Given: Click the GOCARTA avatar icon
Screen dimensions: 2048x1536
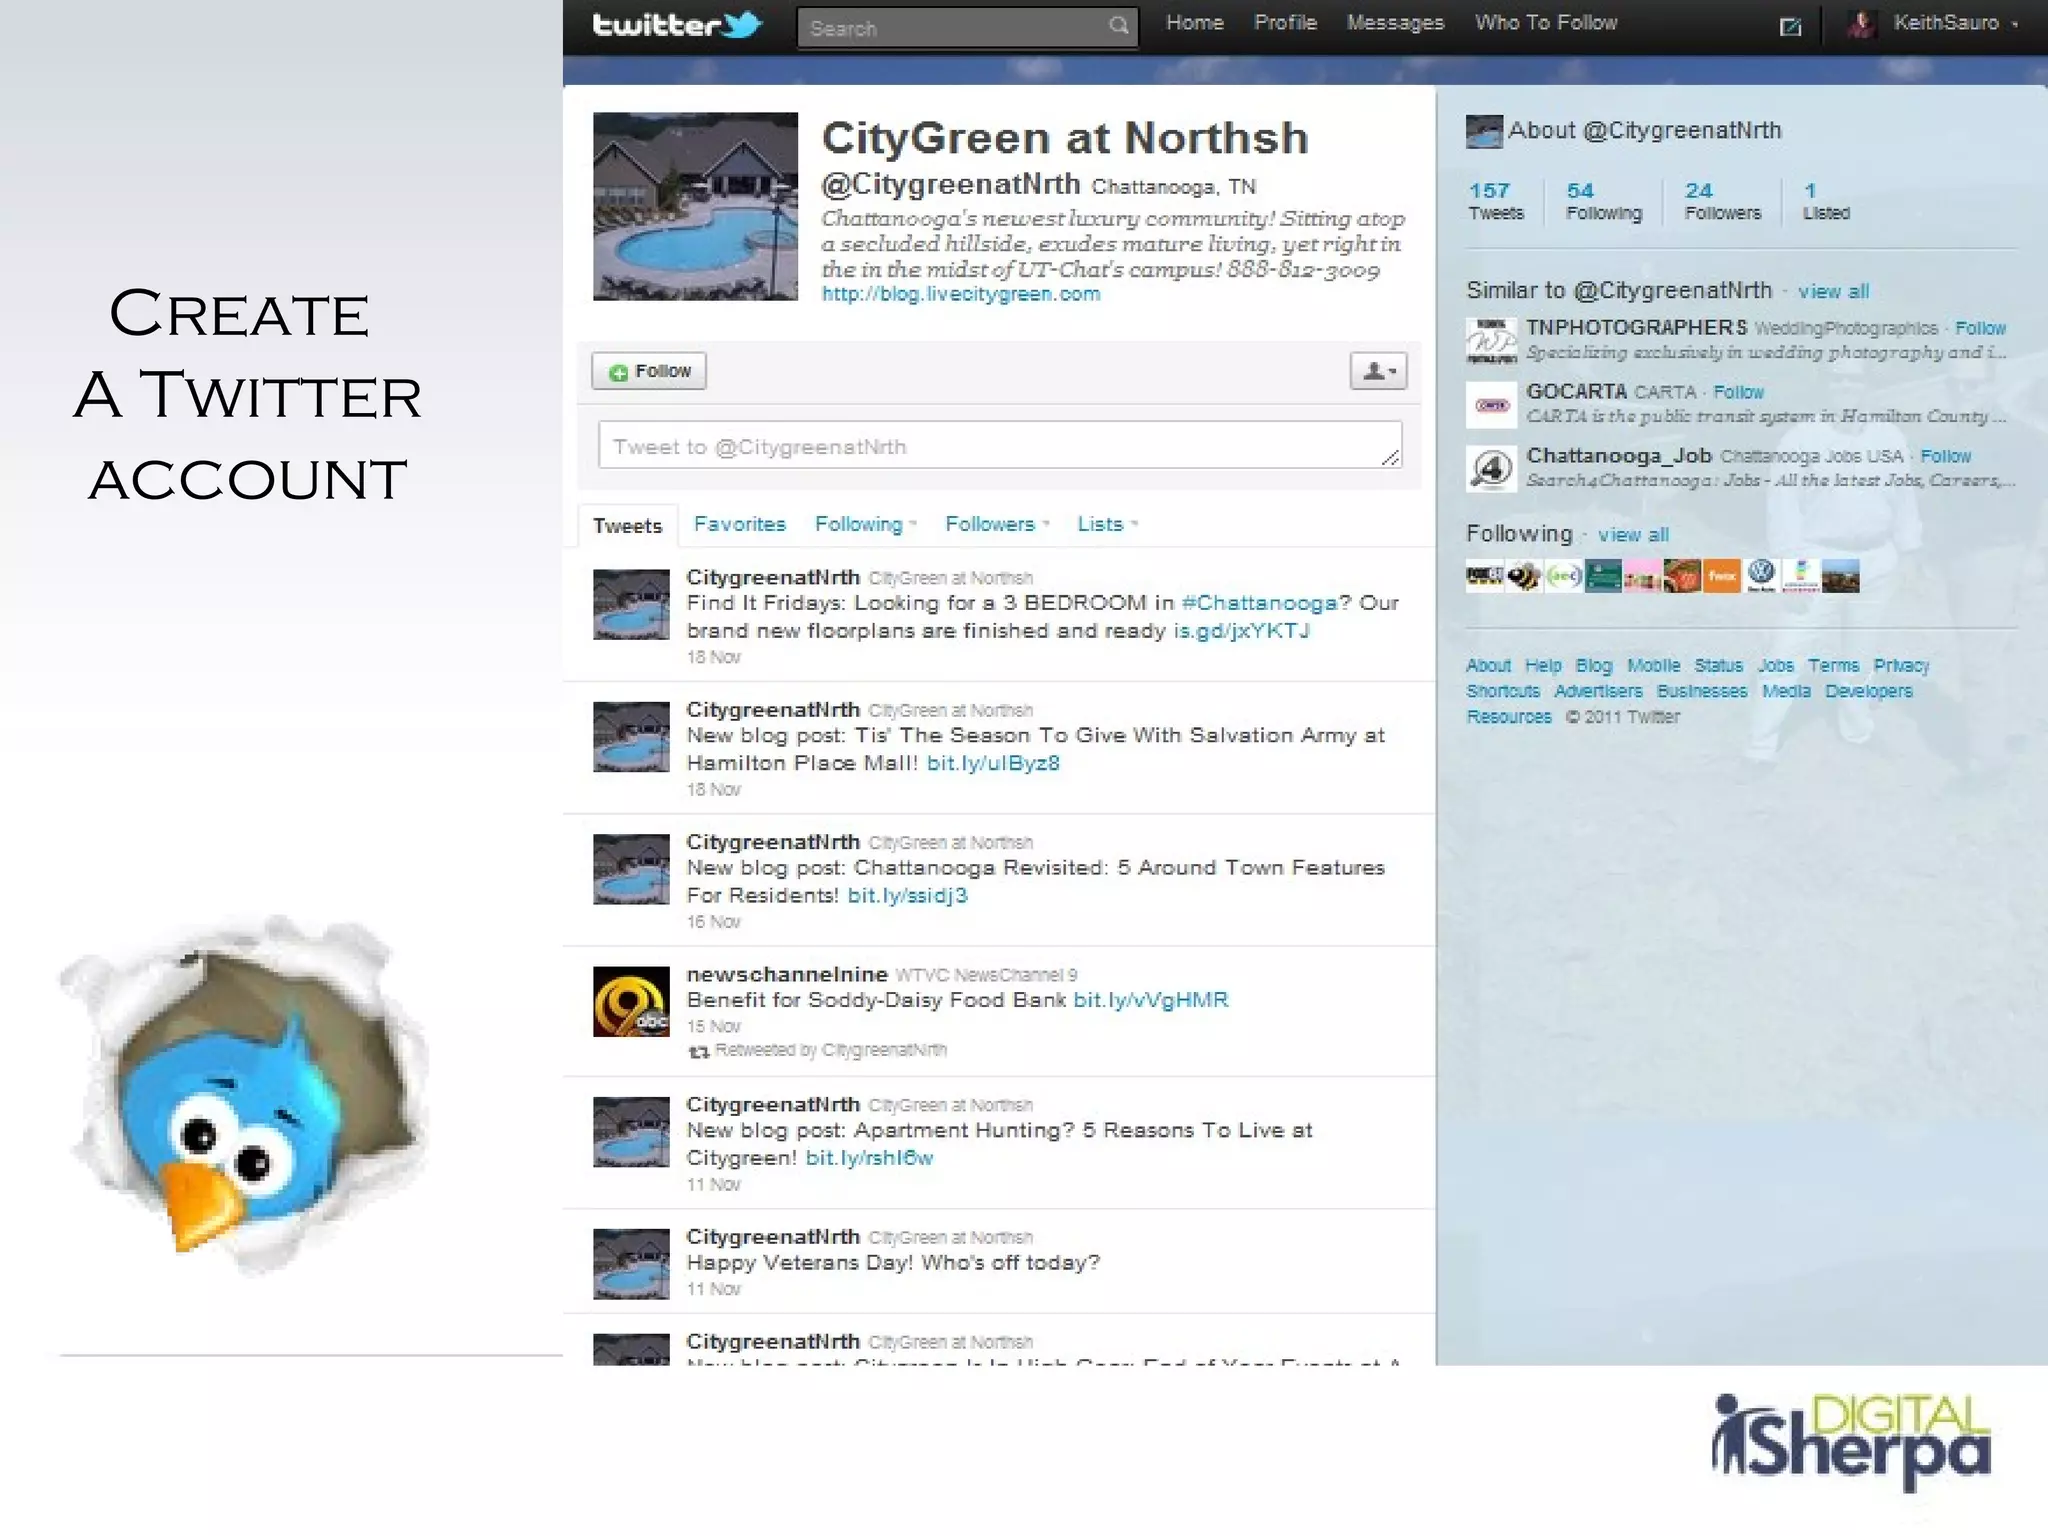Looking at the screenshot, I should [1491, 405].
